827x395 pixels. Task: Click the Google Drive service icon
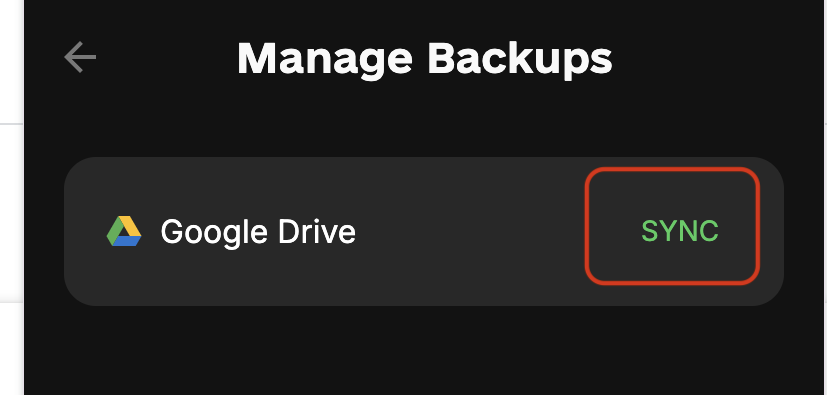[x=124, y=231]
